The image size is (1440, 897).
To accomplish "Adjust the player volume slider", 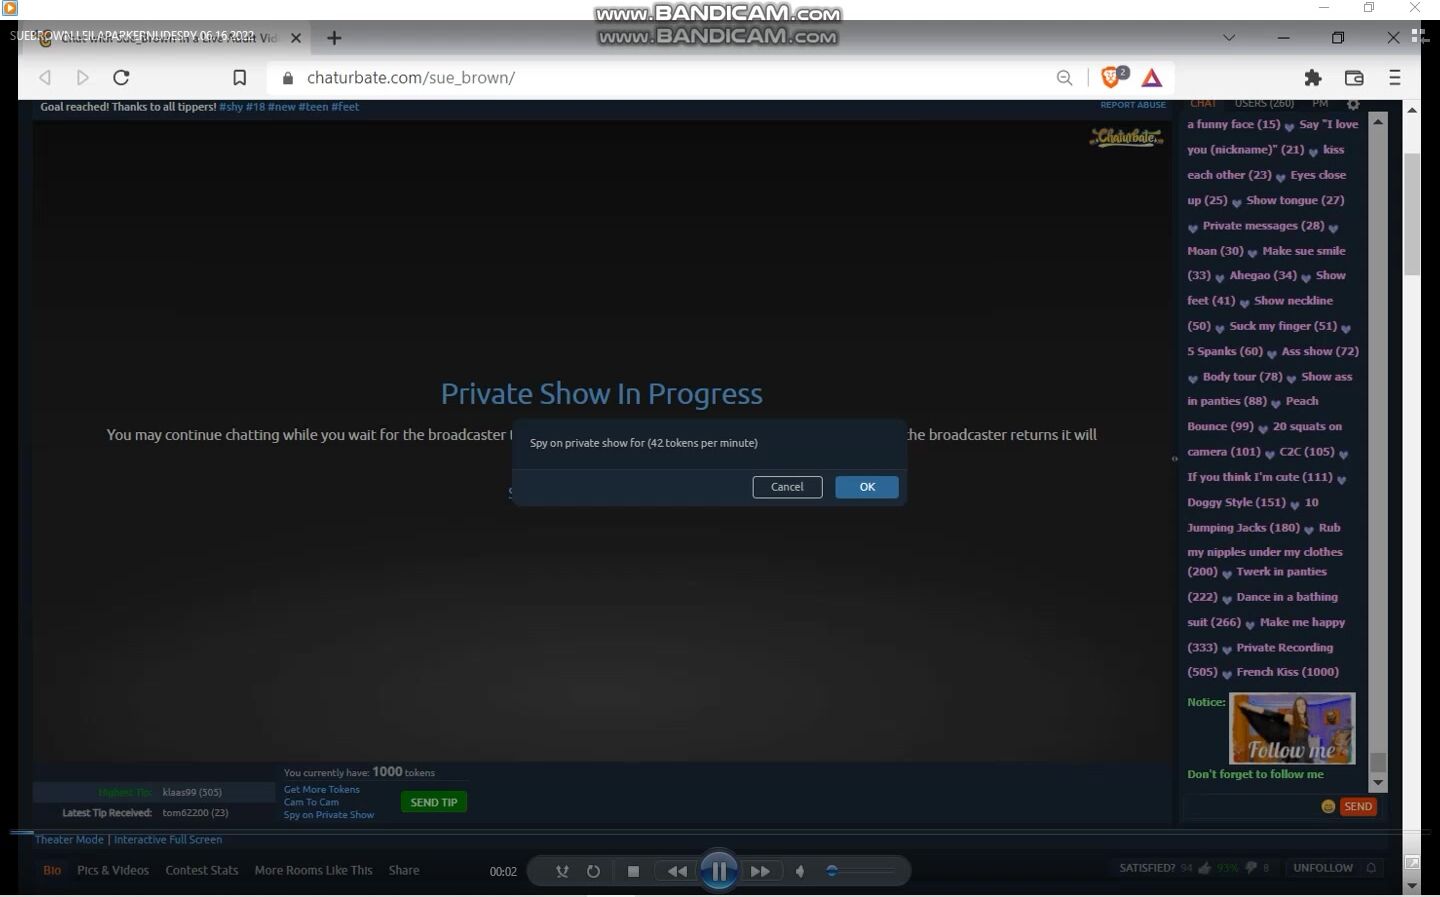I will tap(860, 871).
